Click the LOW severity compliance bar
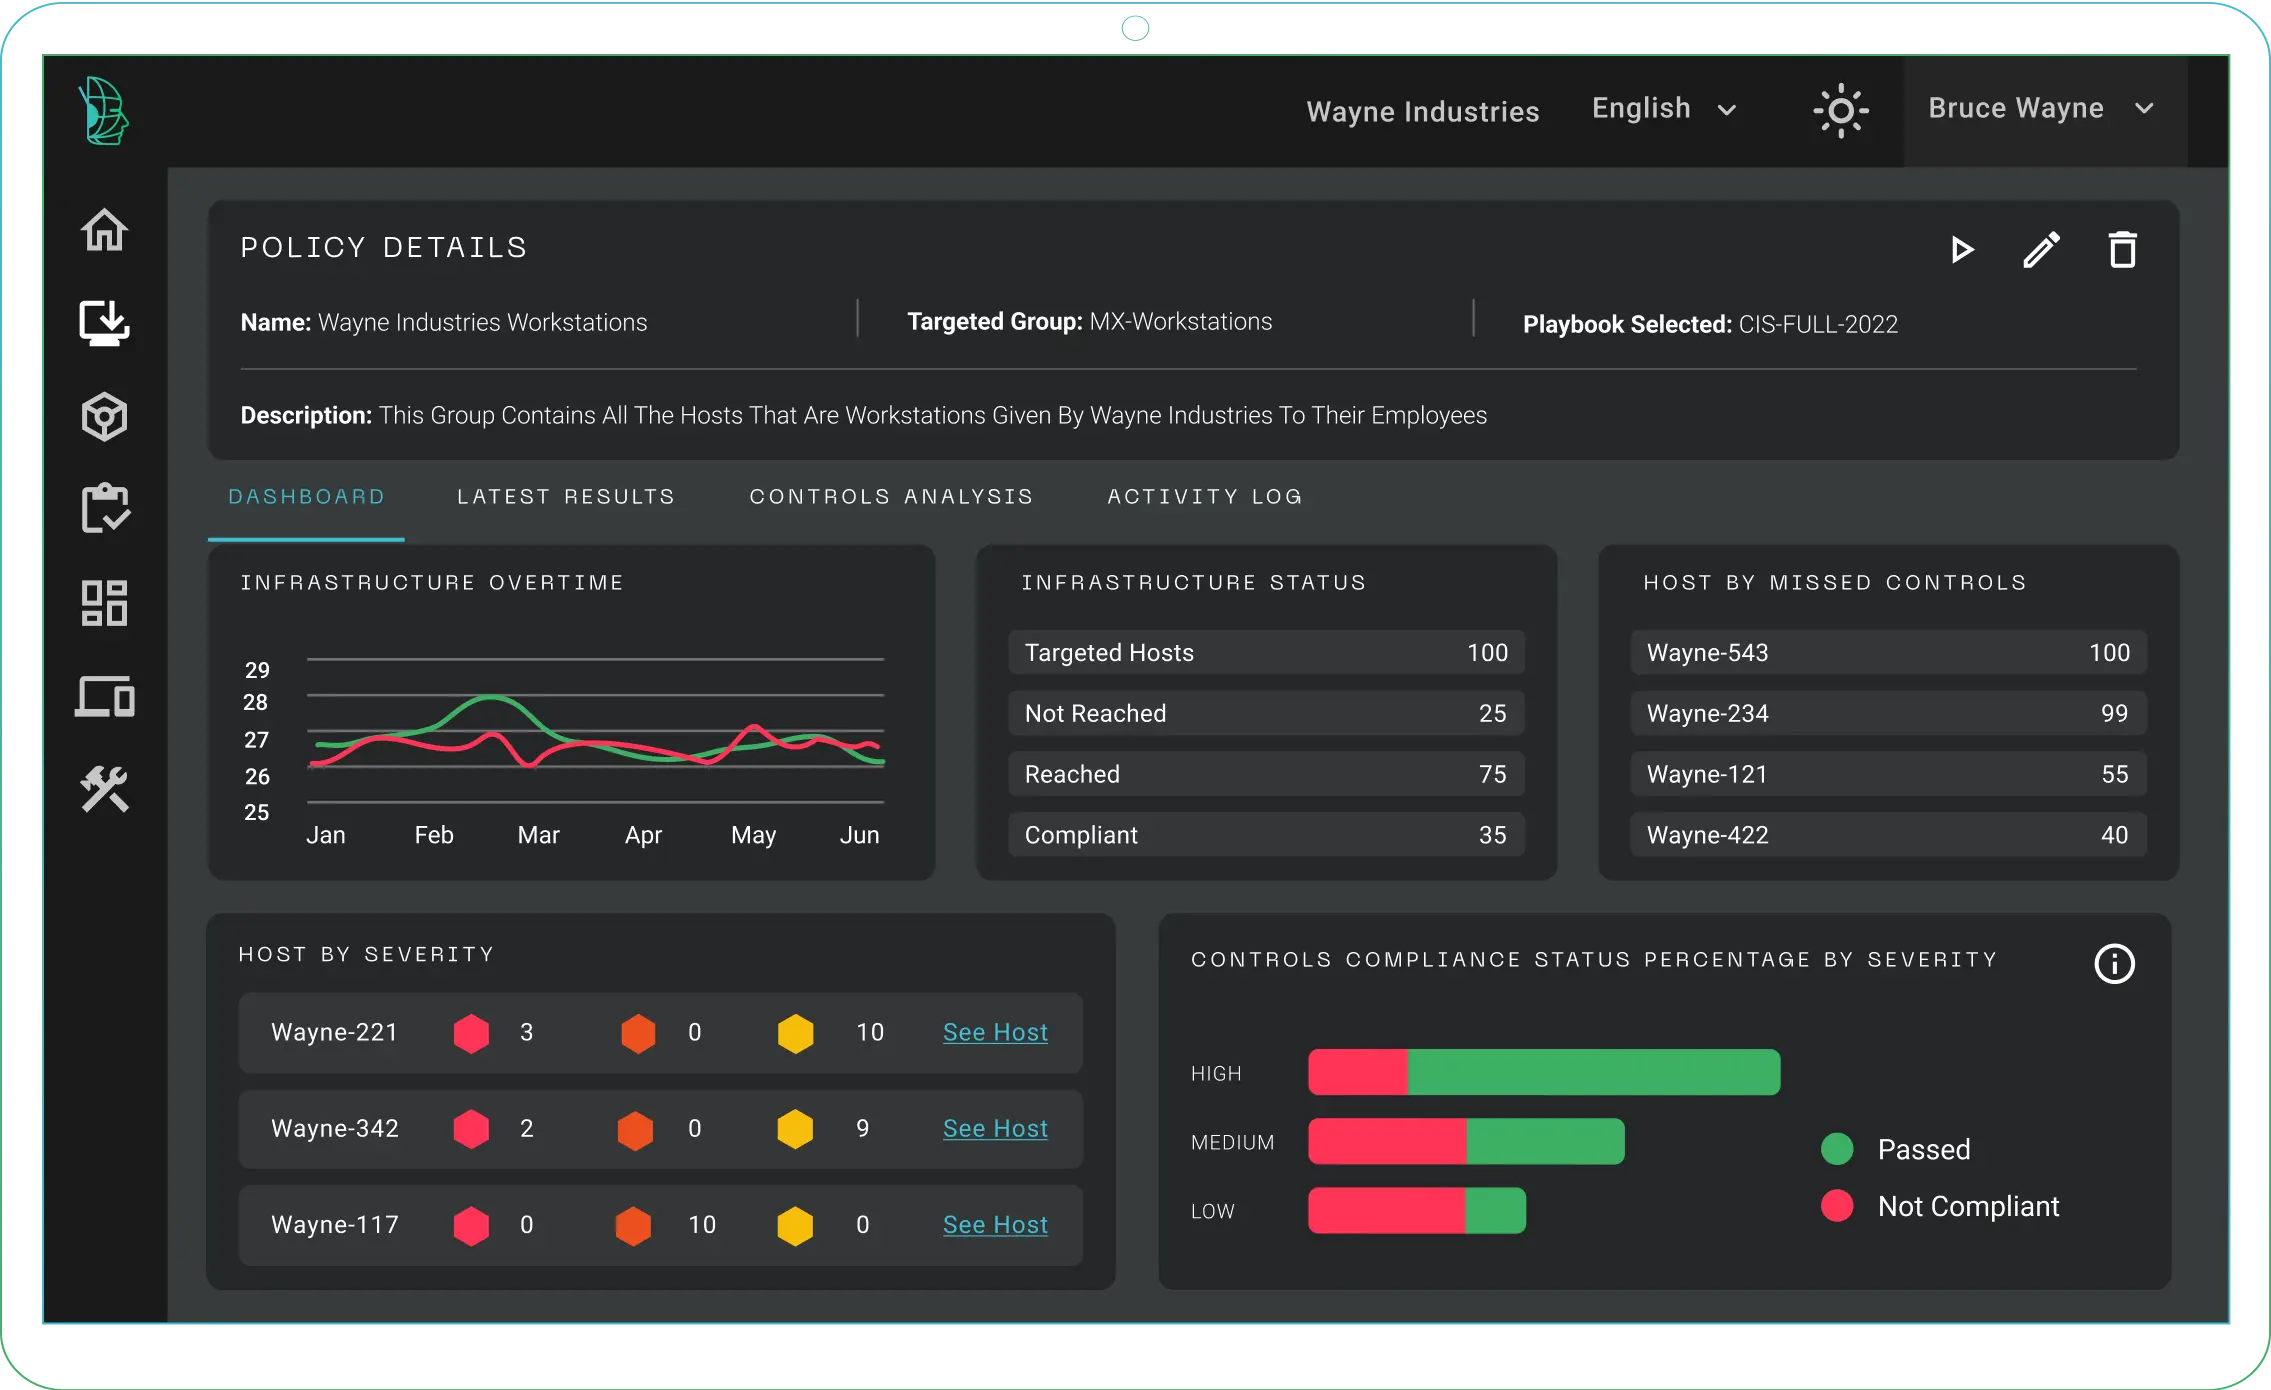The width and height of the screenshot is (2271, 1390). [1417, 1210]
